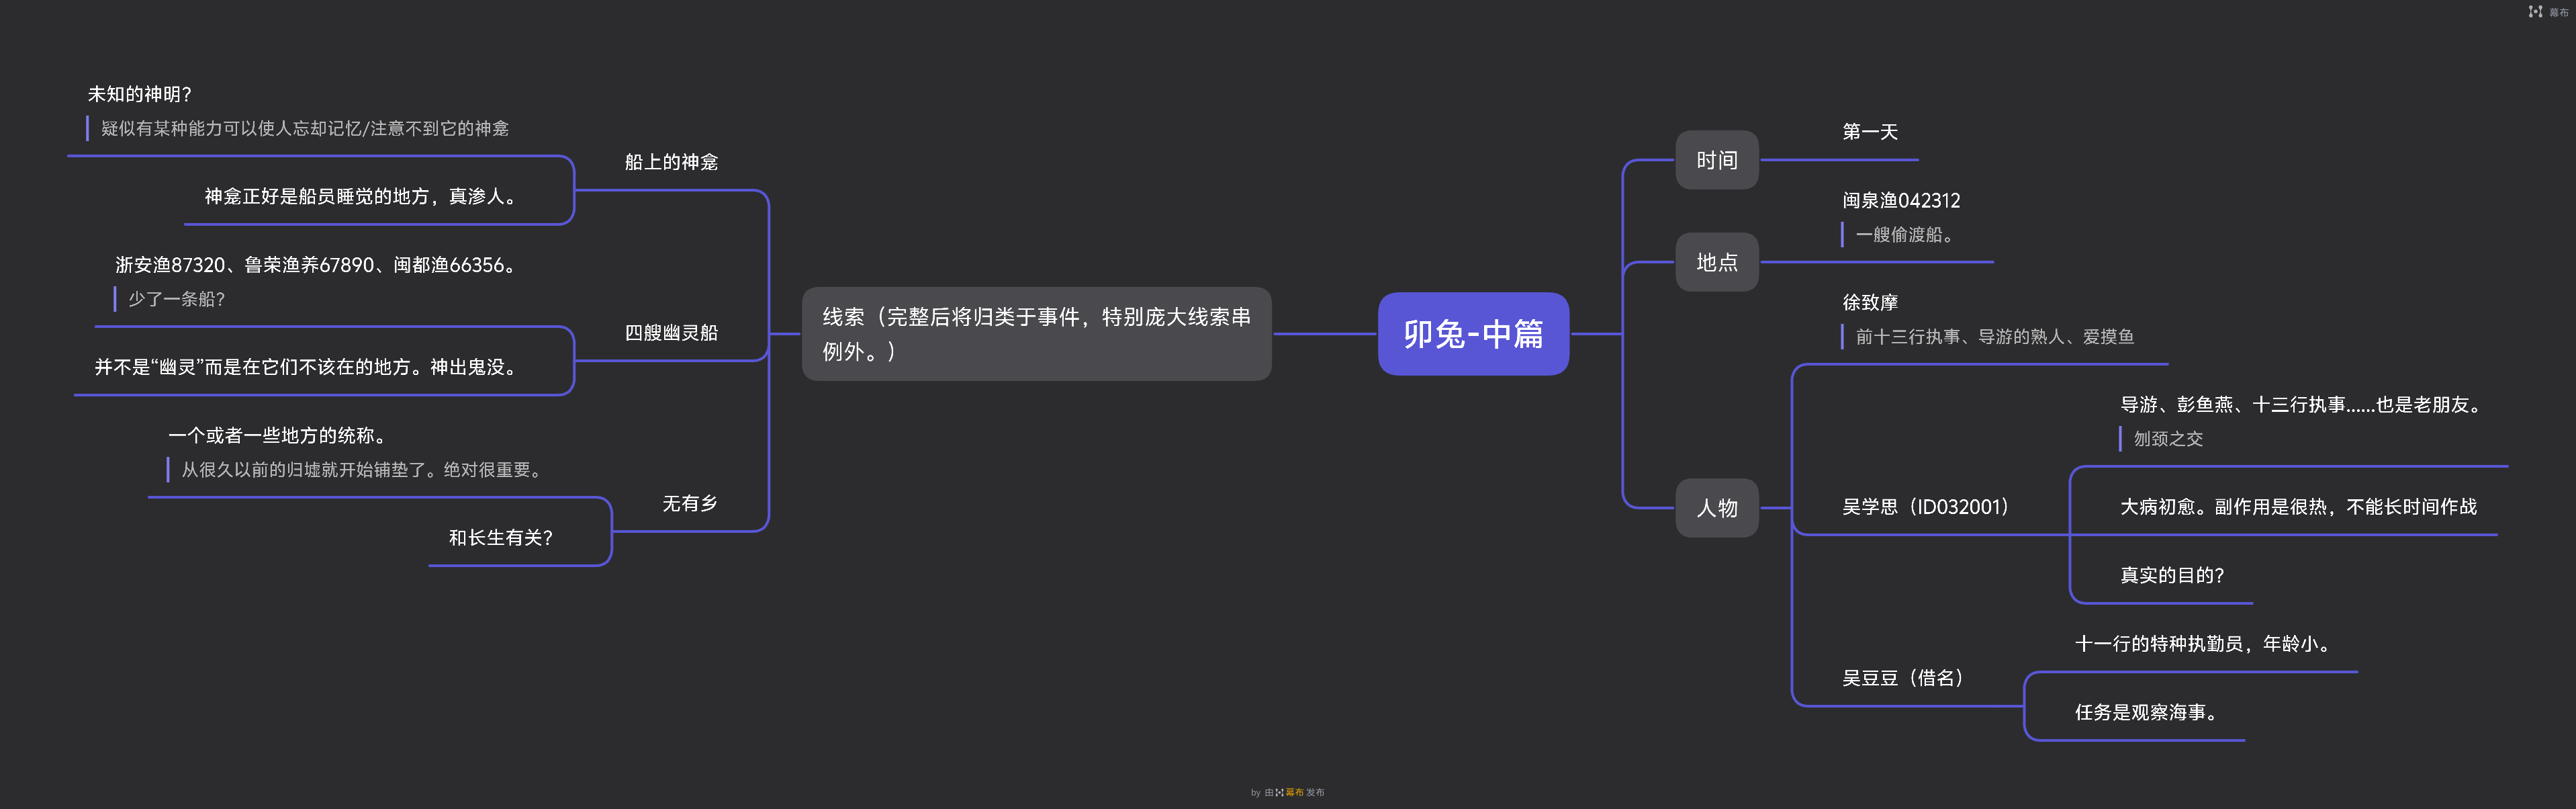This screenshot has height=809, width=2576.
Task: Click the 幕布 logo icon at top right
Action: 2535,12
